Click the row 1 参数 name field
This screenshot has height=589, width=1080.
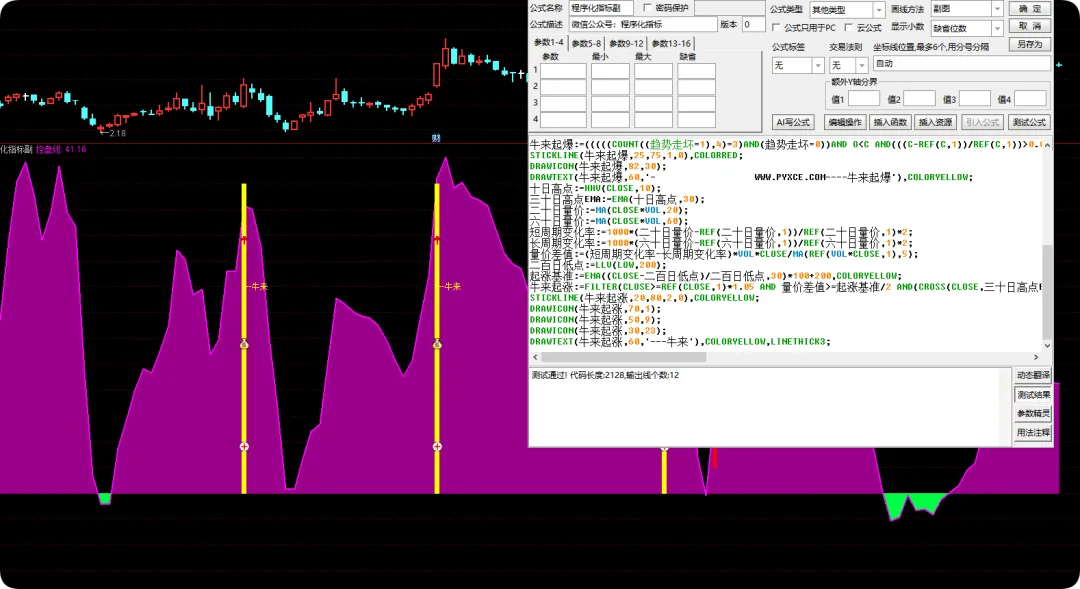coord(563,71)
